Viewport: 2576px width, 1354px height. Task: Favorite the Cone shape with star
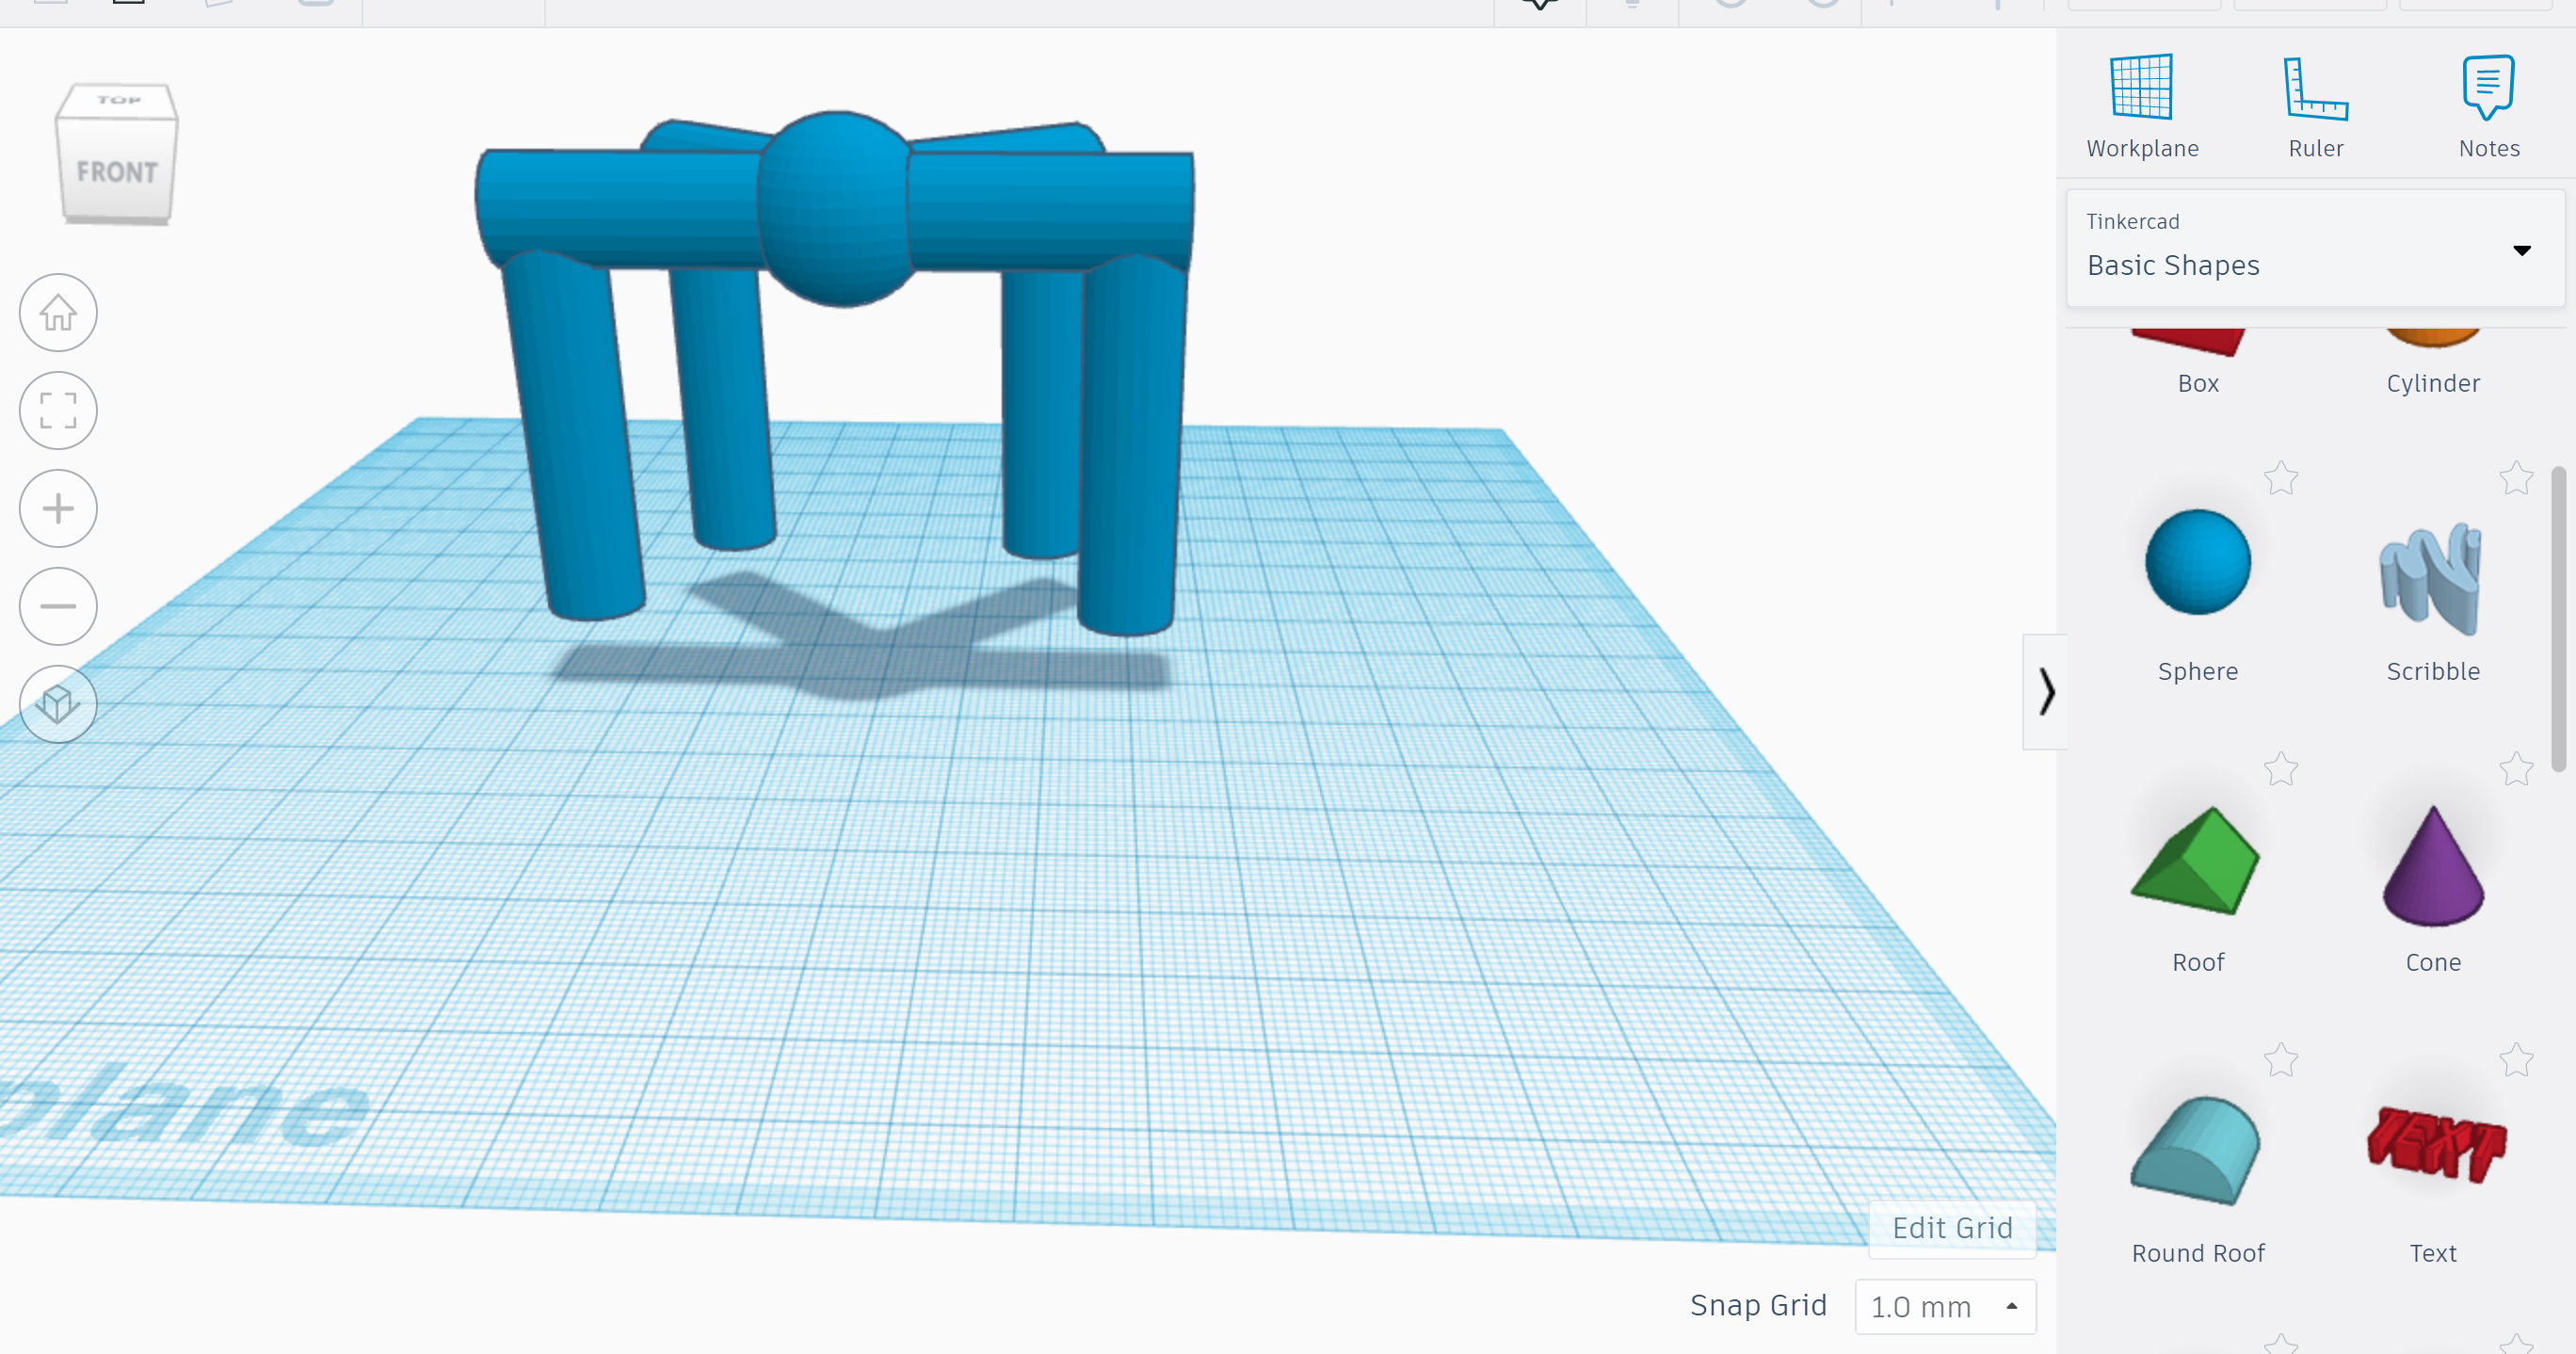click(2516, 769)
